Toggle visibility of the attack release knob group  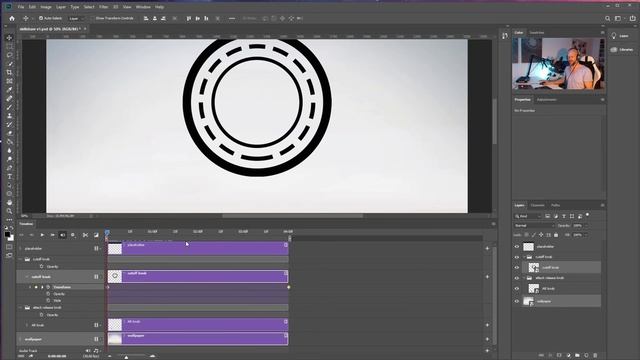(517, 278)
